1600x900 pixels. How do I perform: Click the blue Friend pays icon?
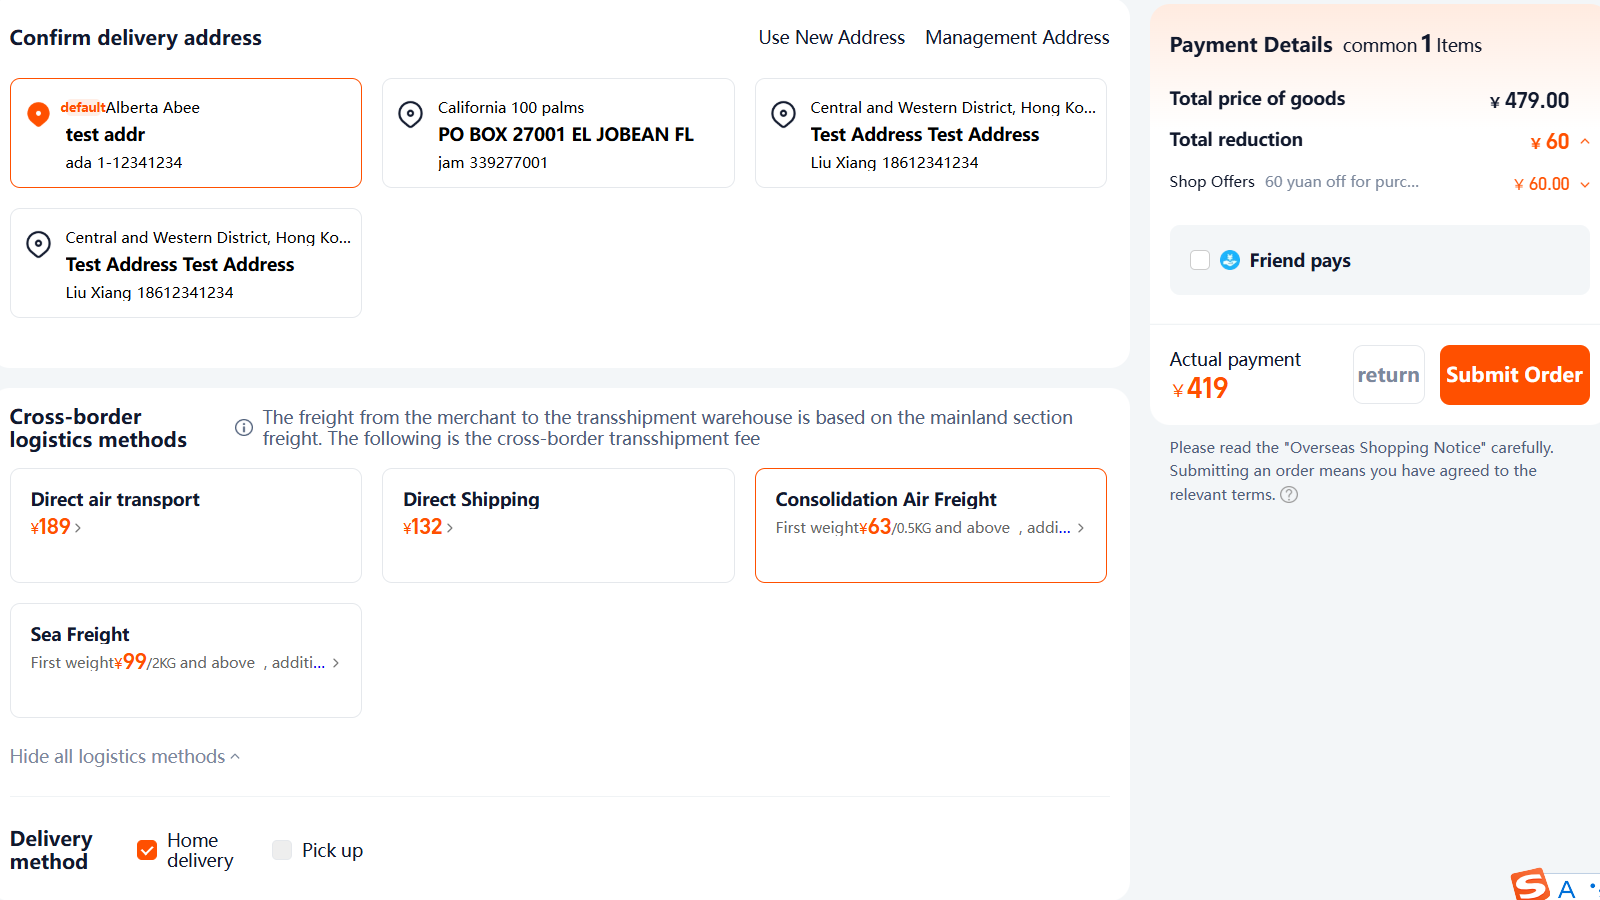1230,260
